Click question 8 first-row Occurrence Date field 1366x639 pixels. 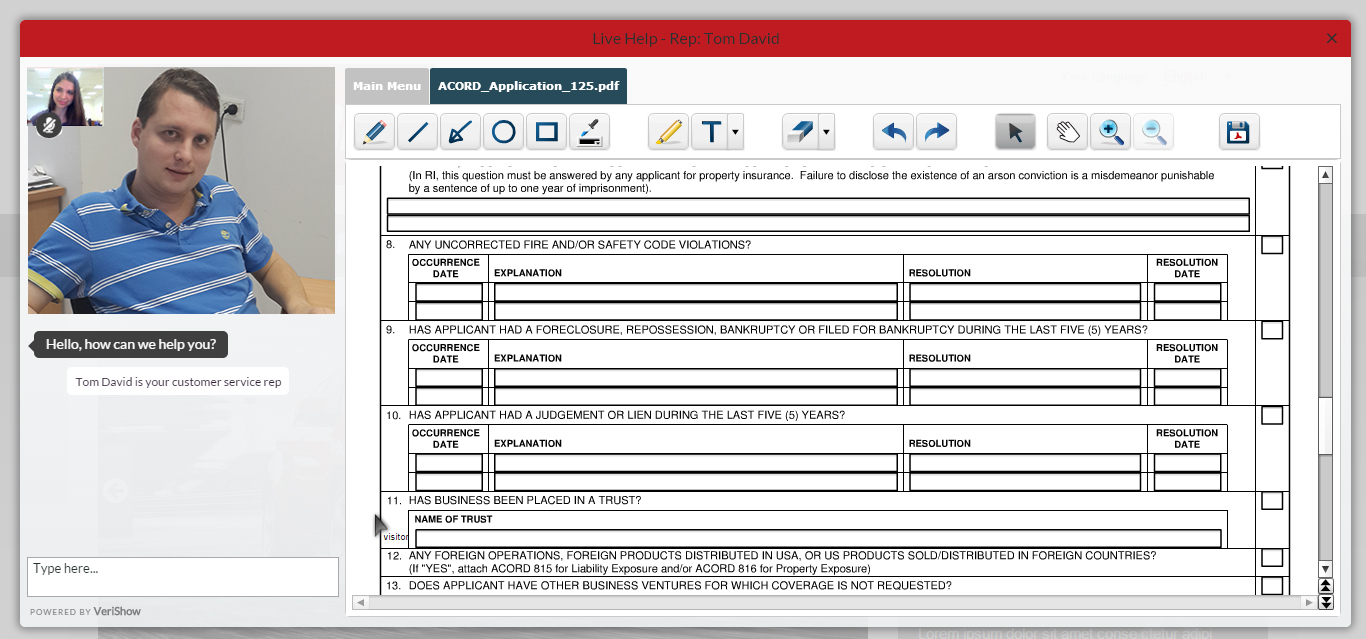tap(449, 292)
